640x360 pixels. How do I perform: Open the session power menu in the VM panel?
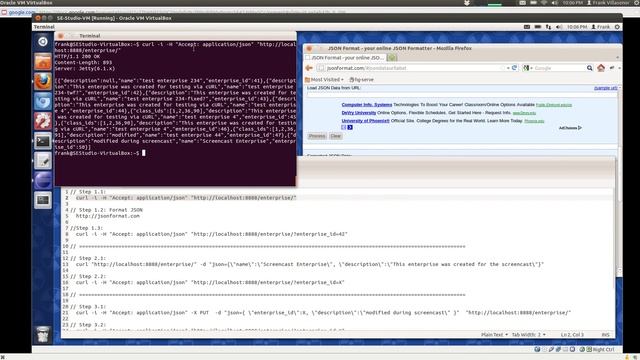click(617, 27)
